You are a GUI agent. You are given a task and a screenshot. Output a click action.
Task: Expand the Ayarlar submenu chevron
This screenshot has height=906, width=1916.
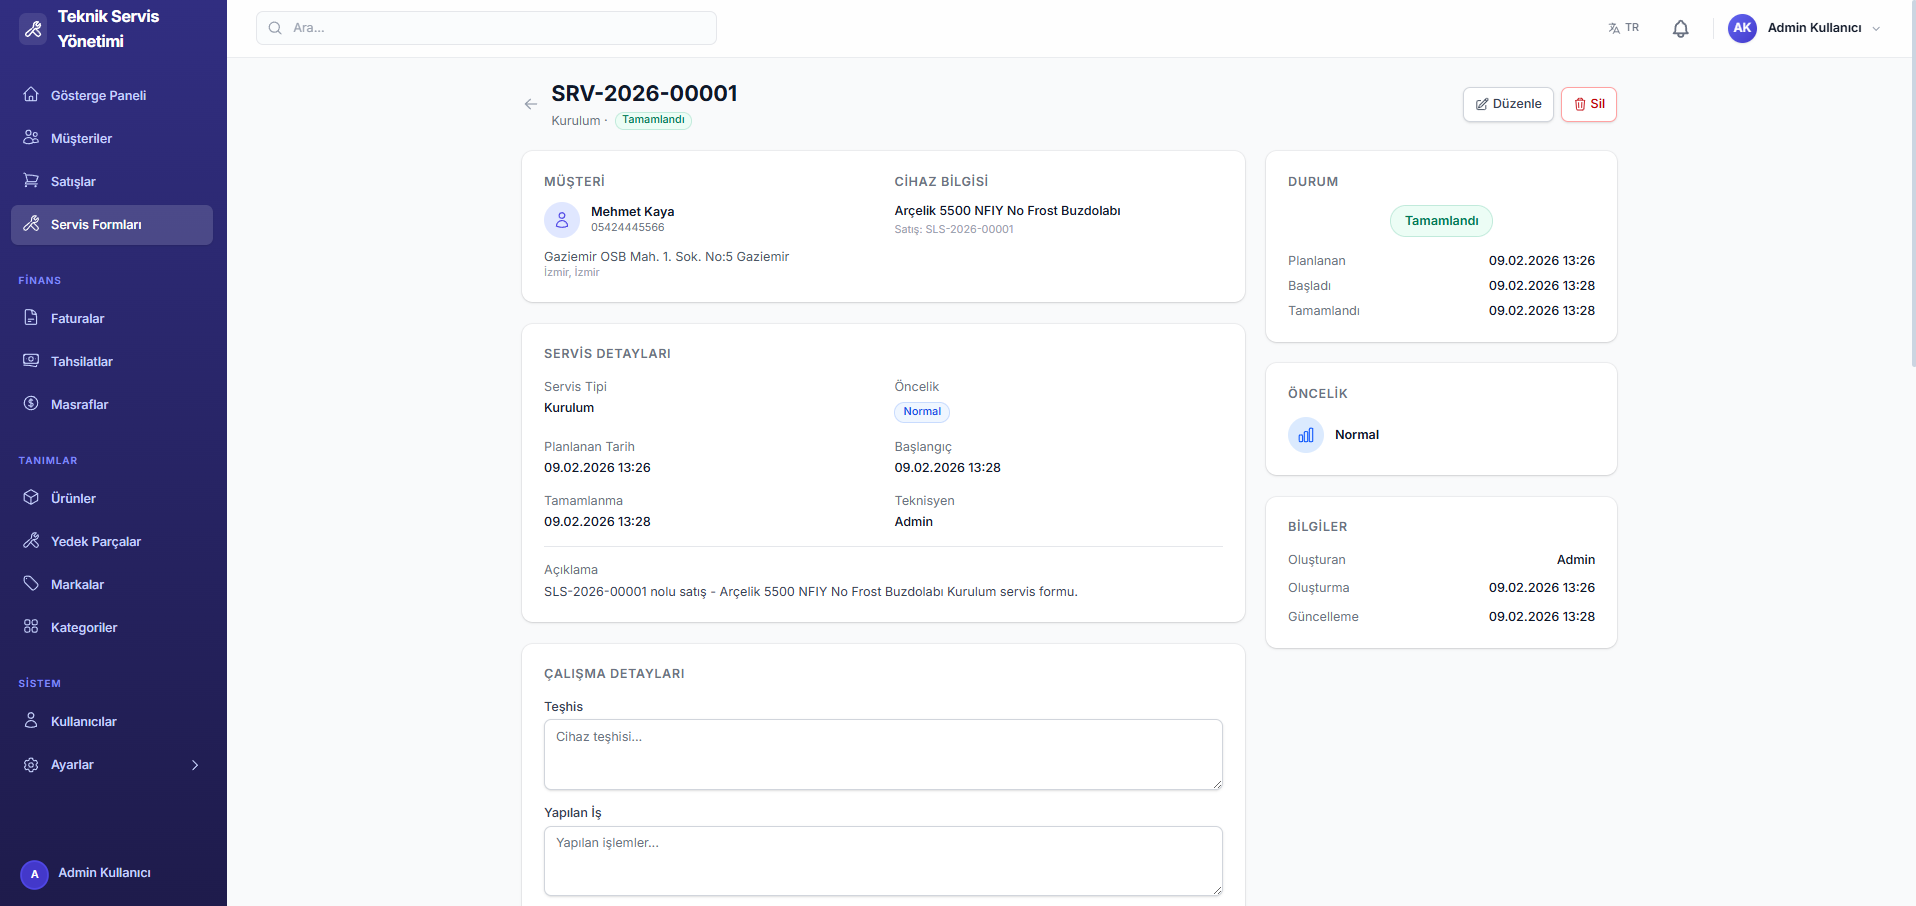coord(195,765)
